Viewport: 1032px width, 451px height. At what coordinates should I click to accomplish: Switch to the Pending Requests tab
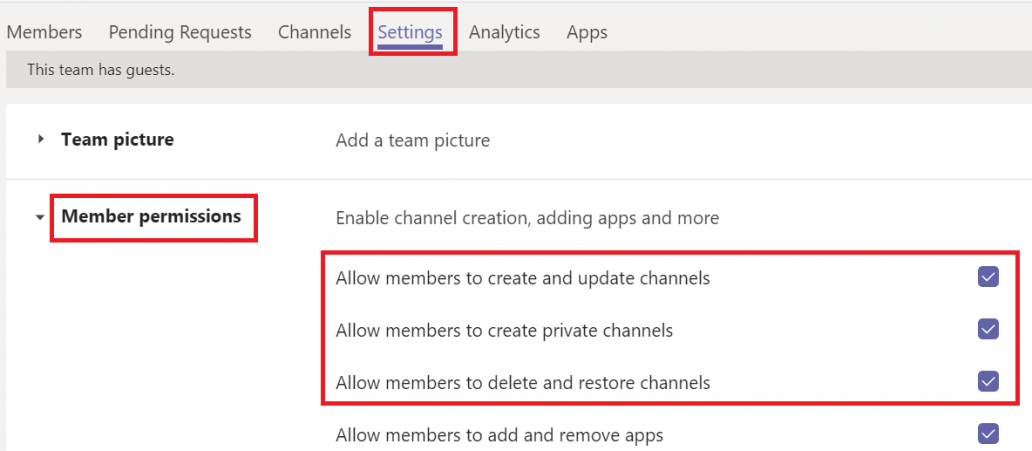tap(180, 32)
